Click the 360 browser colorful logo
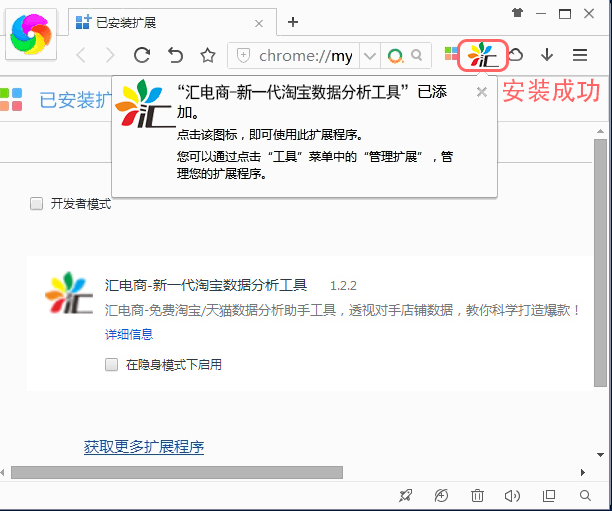Screen dimensions: 612x511 point(31,34)
